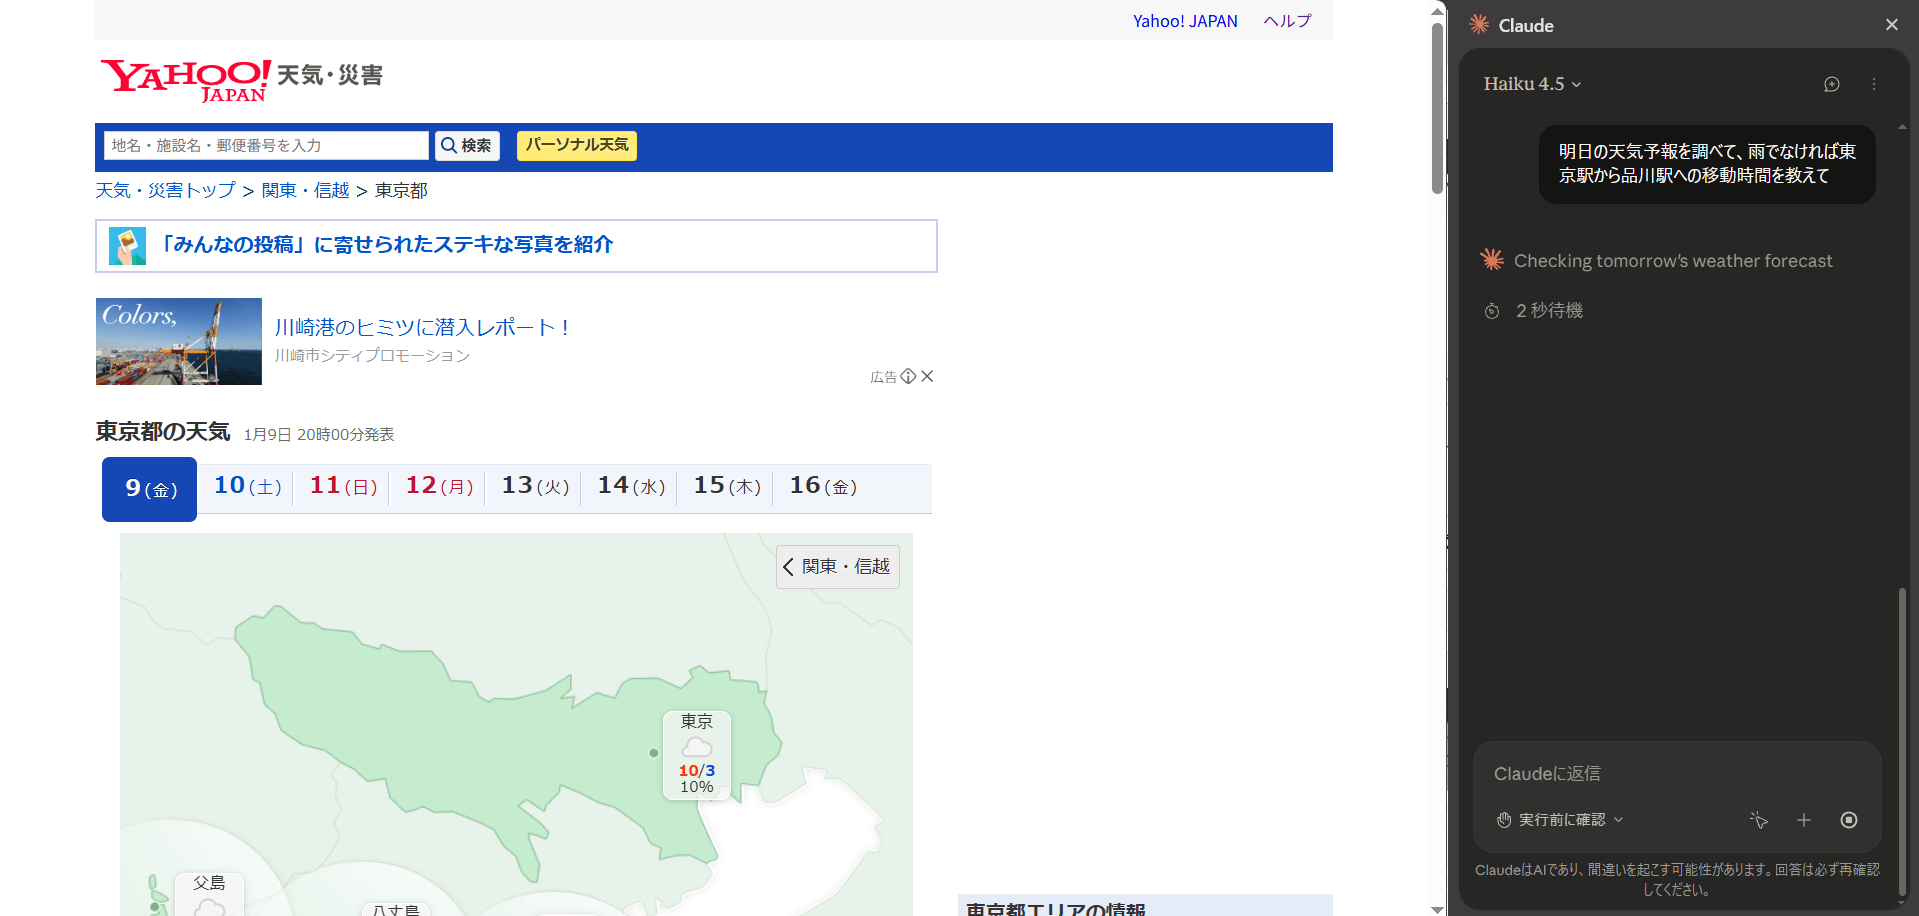Select the 16(金) forecast tab
Image resolution: width=1919 pixels, height=916 pixels.
tap(823, 486)
